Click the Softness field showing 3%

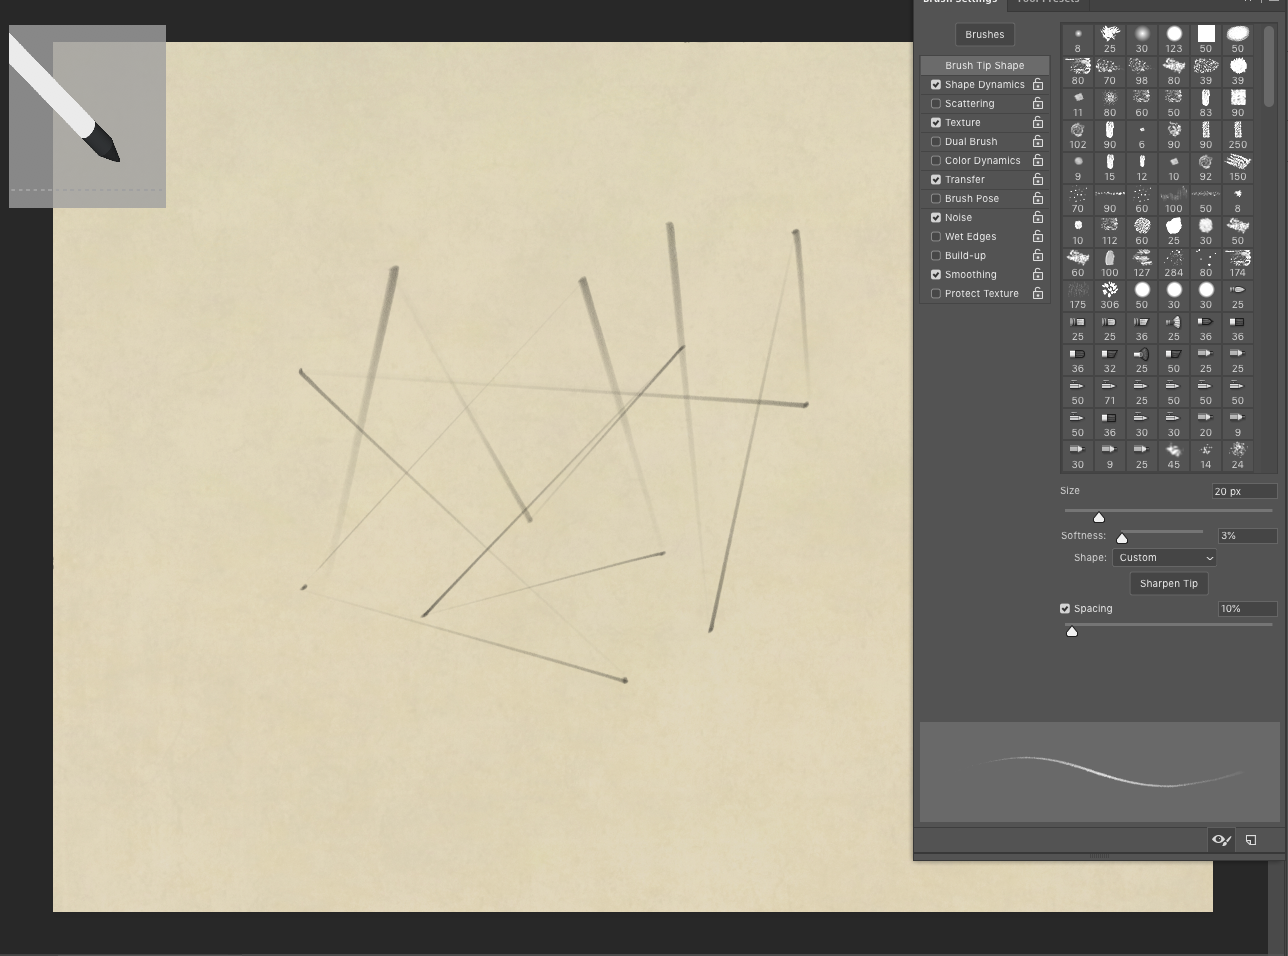(1247, 536)
